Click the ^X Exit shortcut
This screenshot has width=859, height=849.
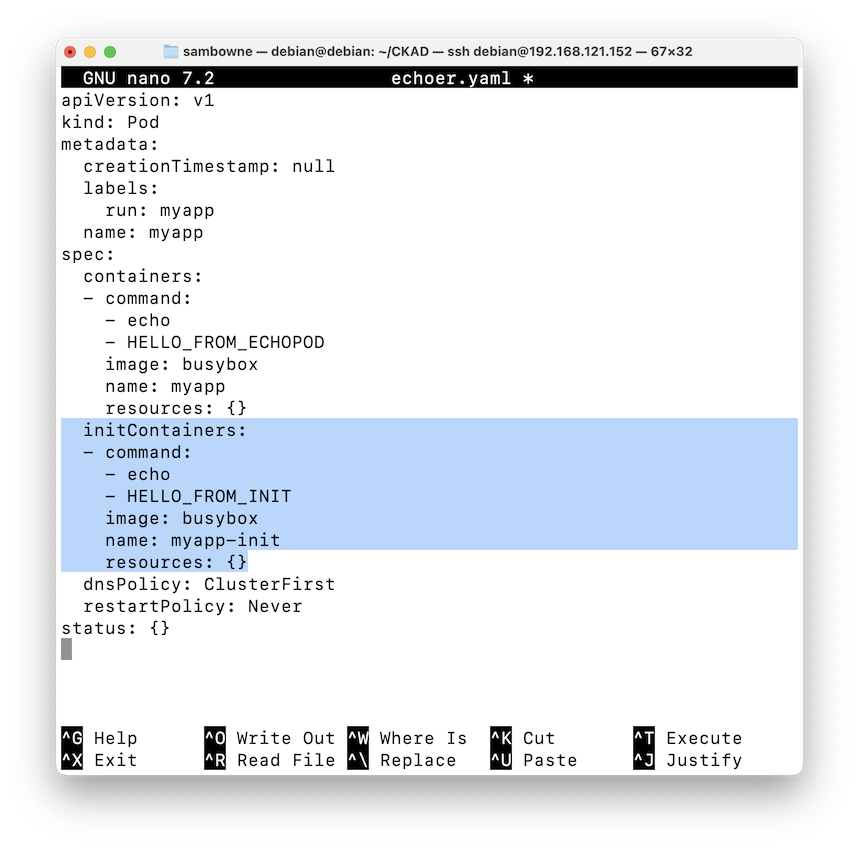click(99, 760)
